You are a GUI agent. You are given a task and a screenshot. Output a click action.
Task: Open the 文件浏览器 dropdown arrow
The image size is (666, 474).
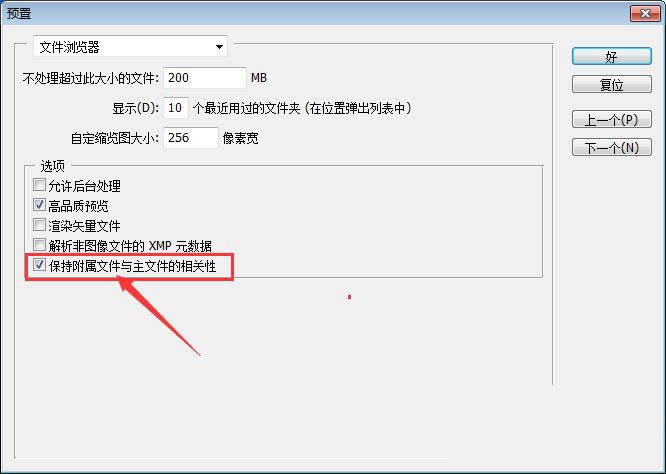click(x=219, y=47)
